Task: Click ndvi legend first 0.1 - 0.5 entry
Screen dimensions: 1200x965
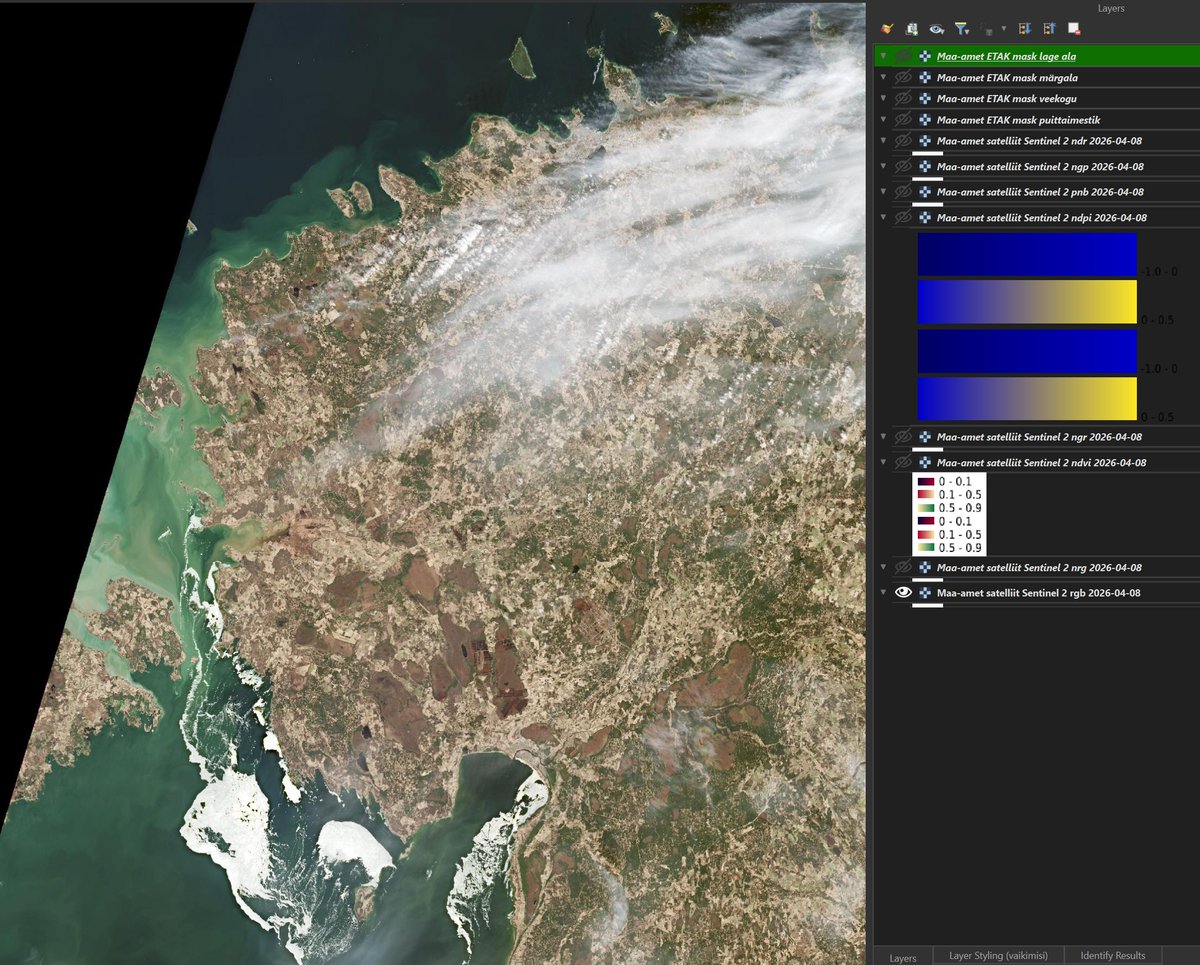Action: (949, 494)
